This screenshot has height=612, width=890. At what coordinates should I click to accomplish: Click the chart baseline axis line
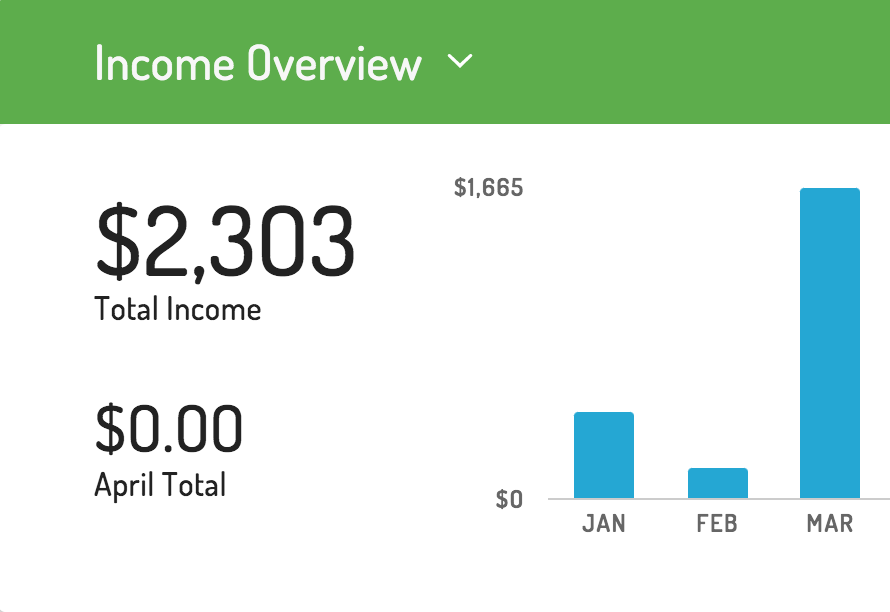click(719, 499)
